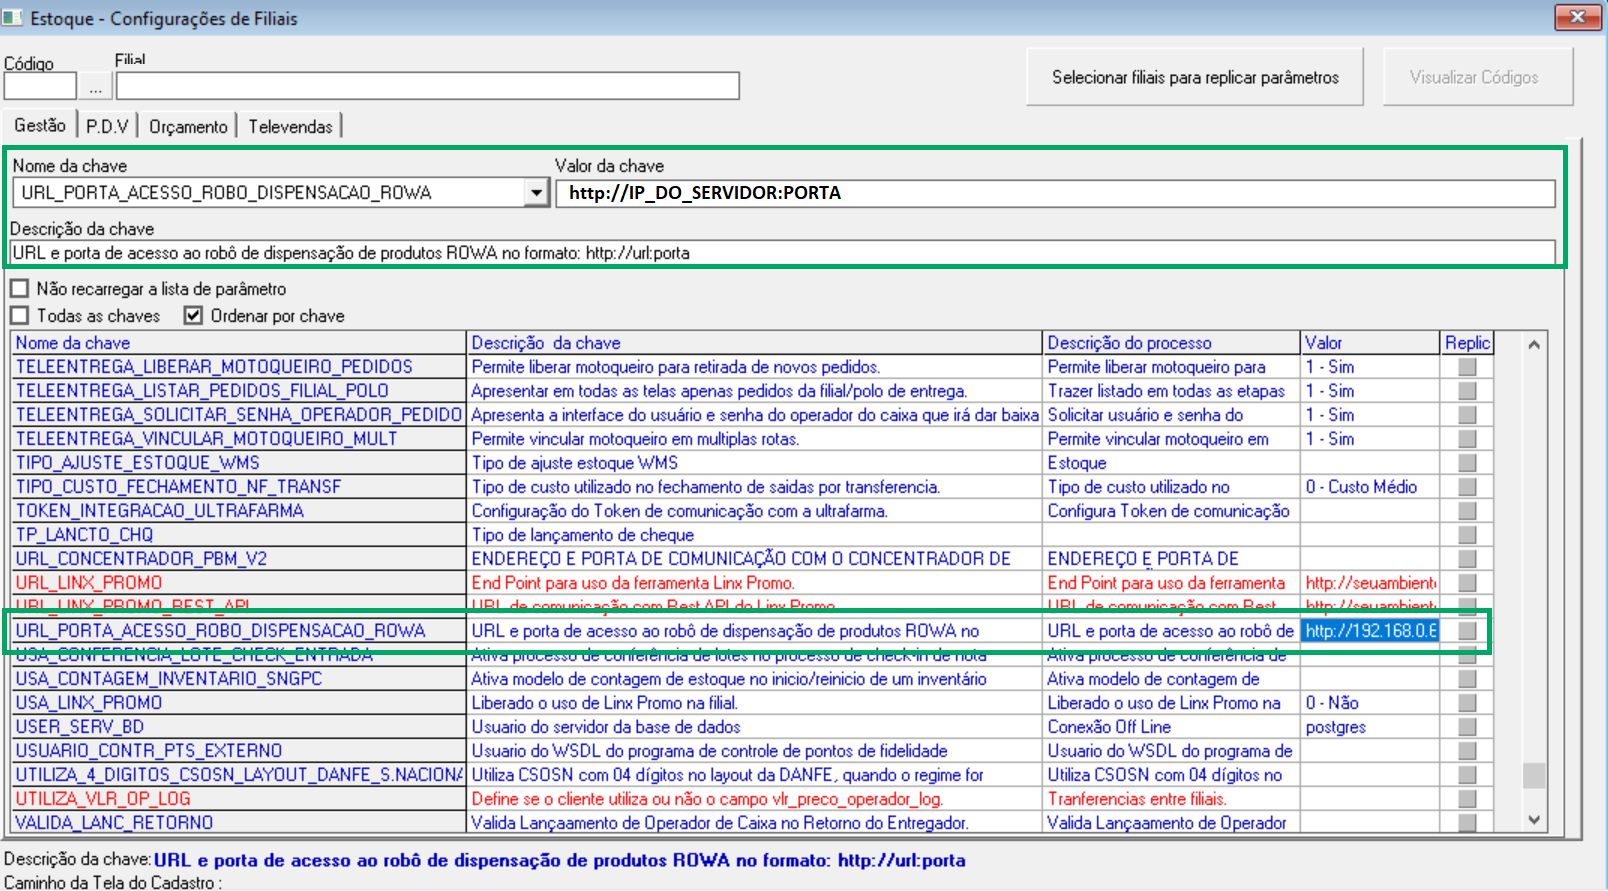1608x891 pixels.
Task: Toggle Replic checkbox for URL_LINX_PROMO row
Action: pos(1467,583)
